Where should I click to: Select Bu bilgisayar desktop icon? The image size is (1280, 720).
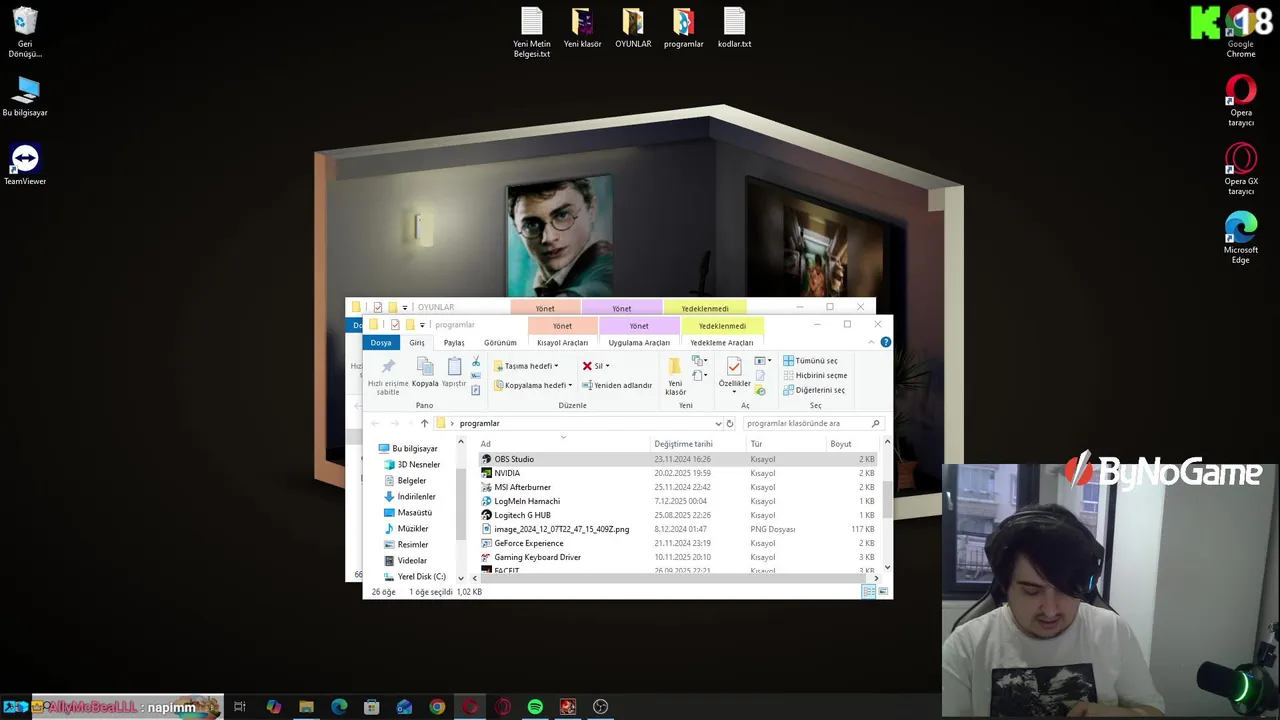click(25, 96)
